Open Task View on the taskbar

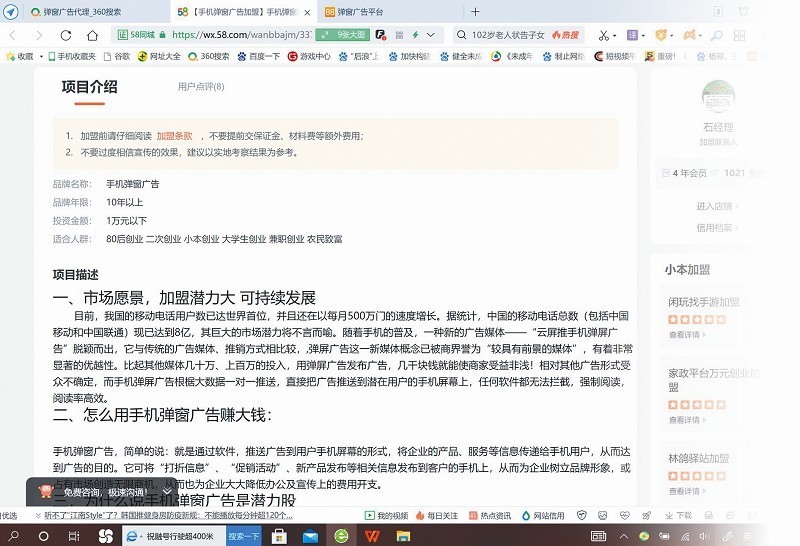[x=74, y=536]
